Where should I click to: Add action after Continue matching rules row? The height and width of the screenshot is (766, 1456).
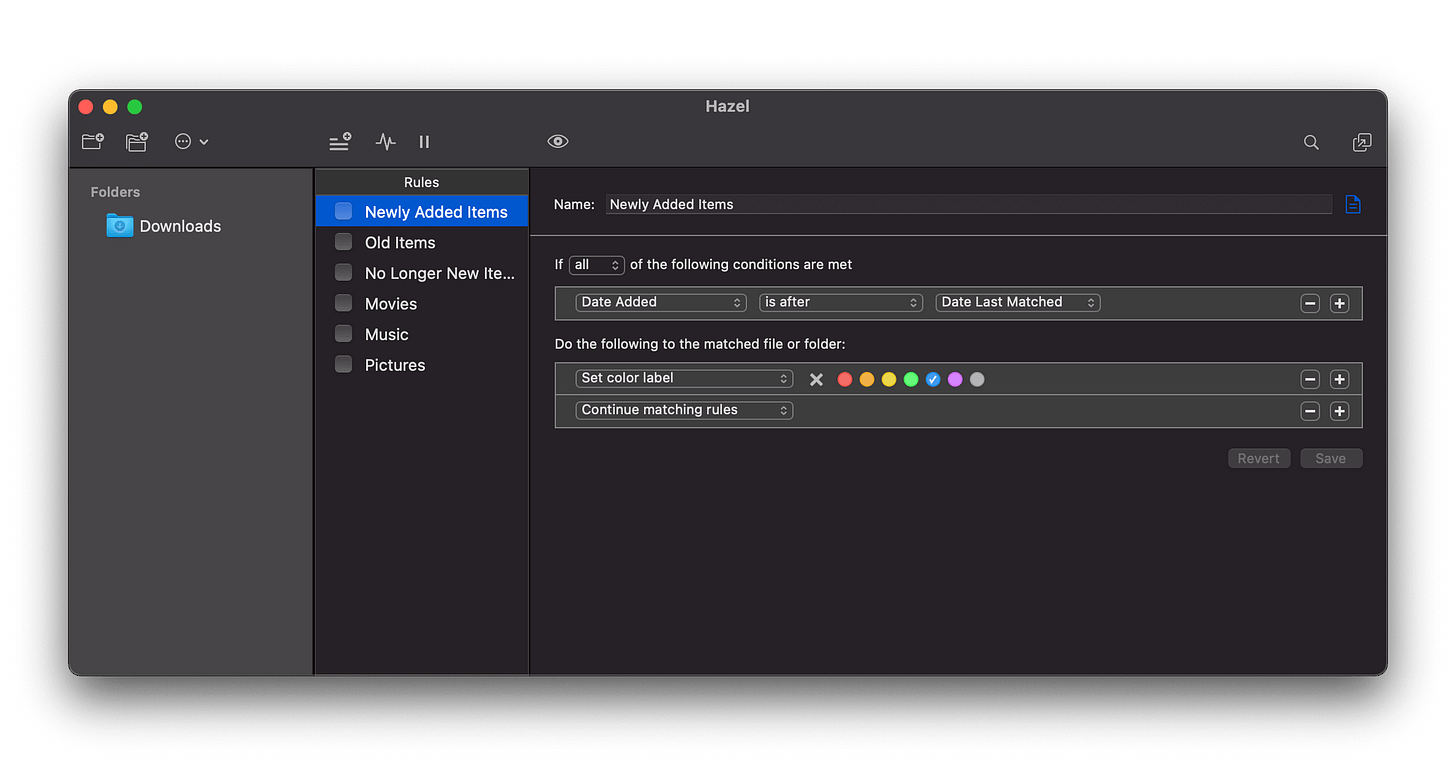pyautogui.click(x=1340, y=411)
